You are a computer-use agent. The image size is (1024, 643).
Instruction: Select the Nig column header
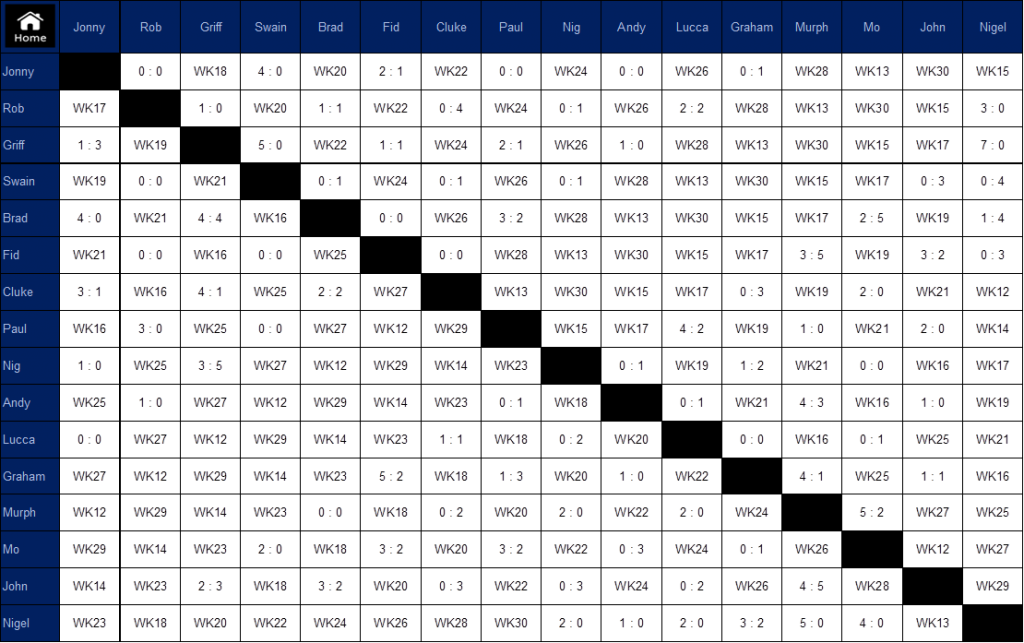571,27
